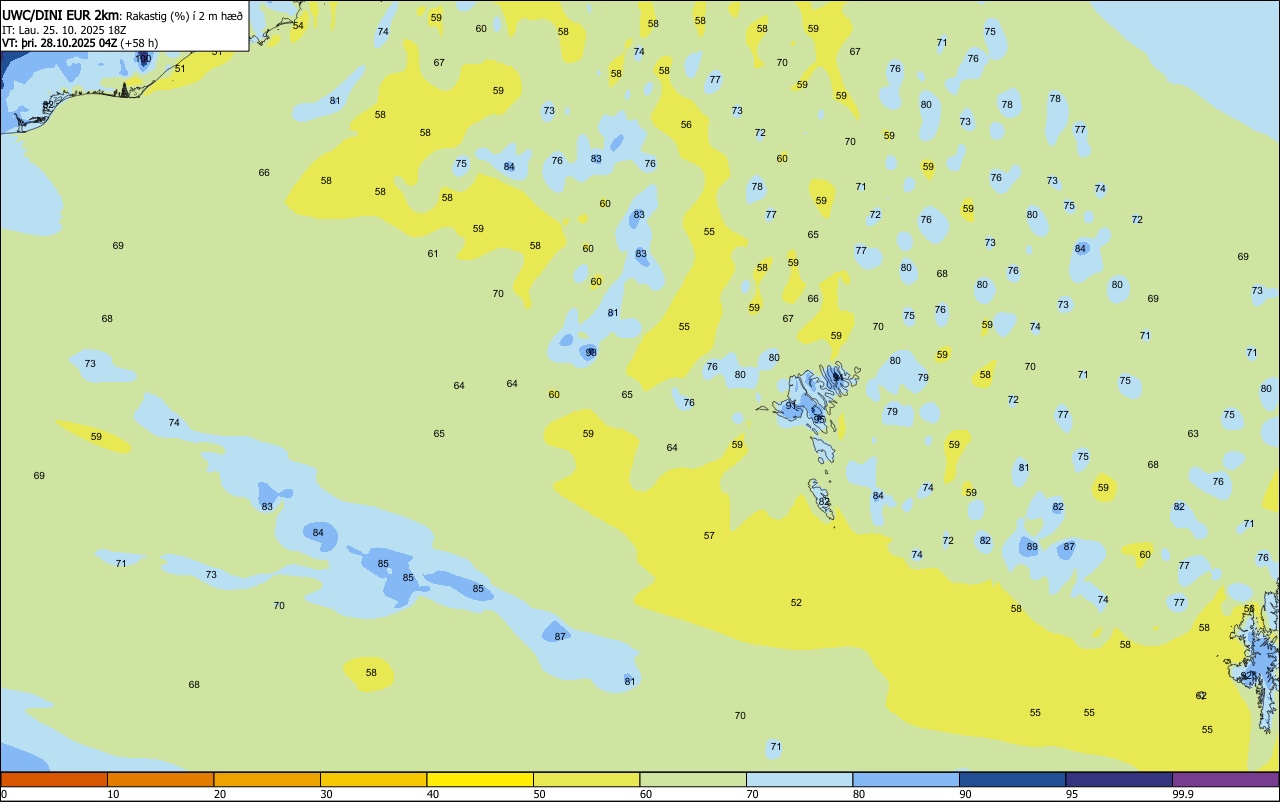
Task: Click the map humidity value "61"
Action: pos(433,254)
